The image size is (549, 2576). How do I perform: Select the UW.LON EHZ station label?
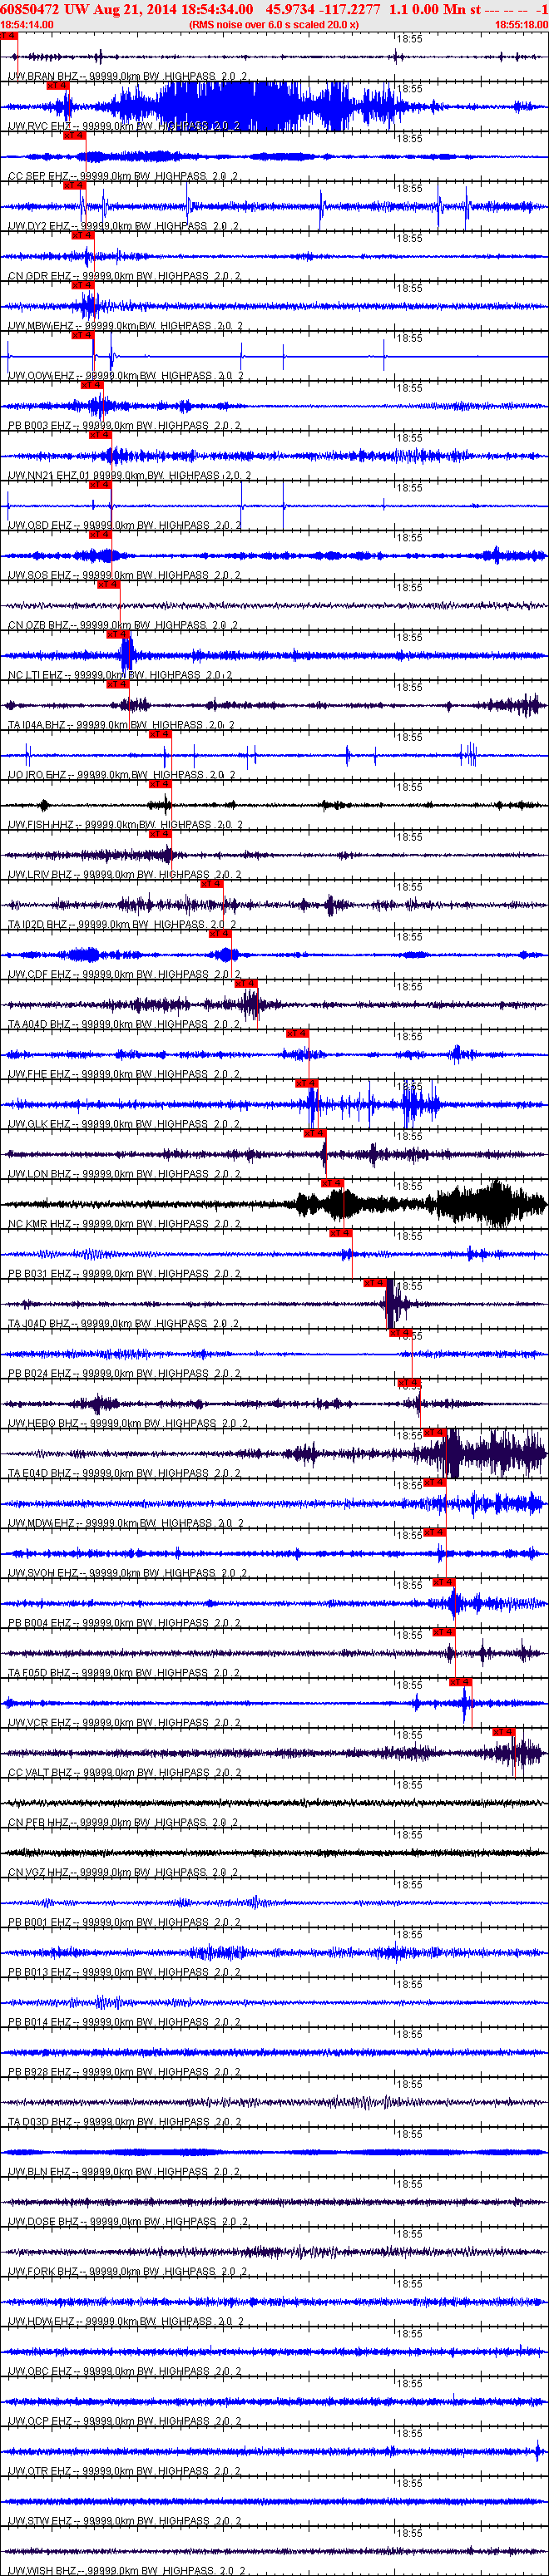click(124, 1175)
